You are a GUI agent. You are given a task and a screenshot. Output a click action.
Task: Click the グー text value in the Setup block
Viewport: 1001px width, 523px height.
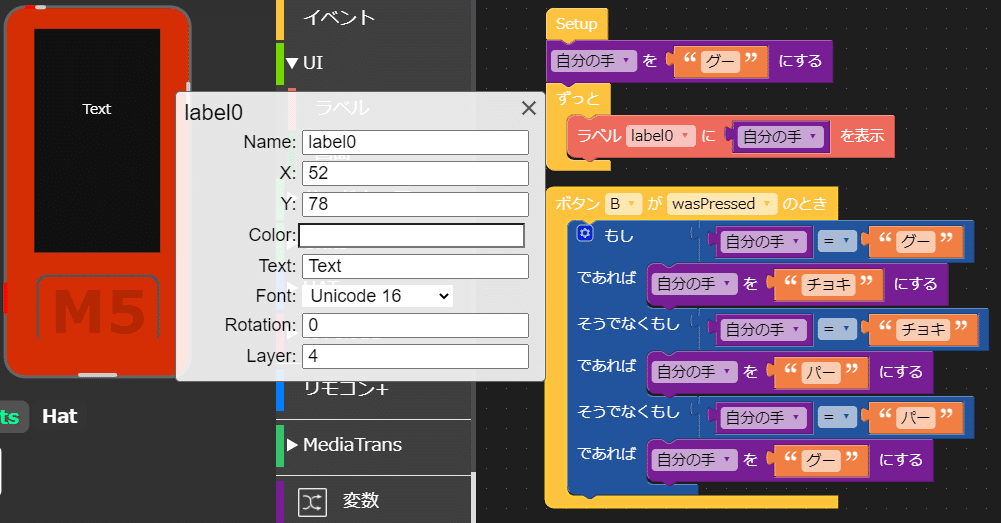(720, 61)
